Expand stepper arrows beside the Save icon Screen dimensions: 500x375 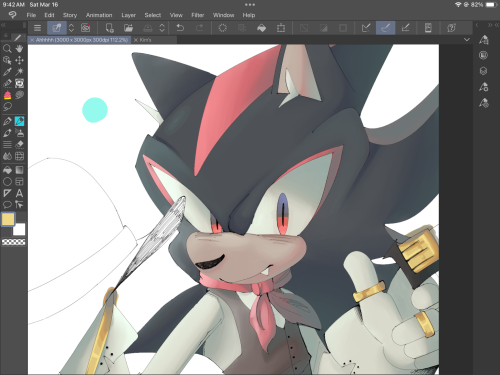pyautogui.click(x=162, y=28)
